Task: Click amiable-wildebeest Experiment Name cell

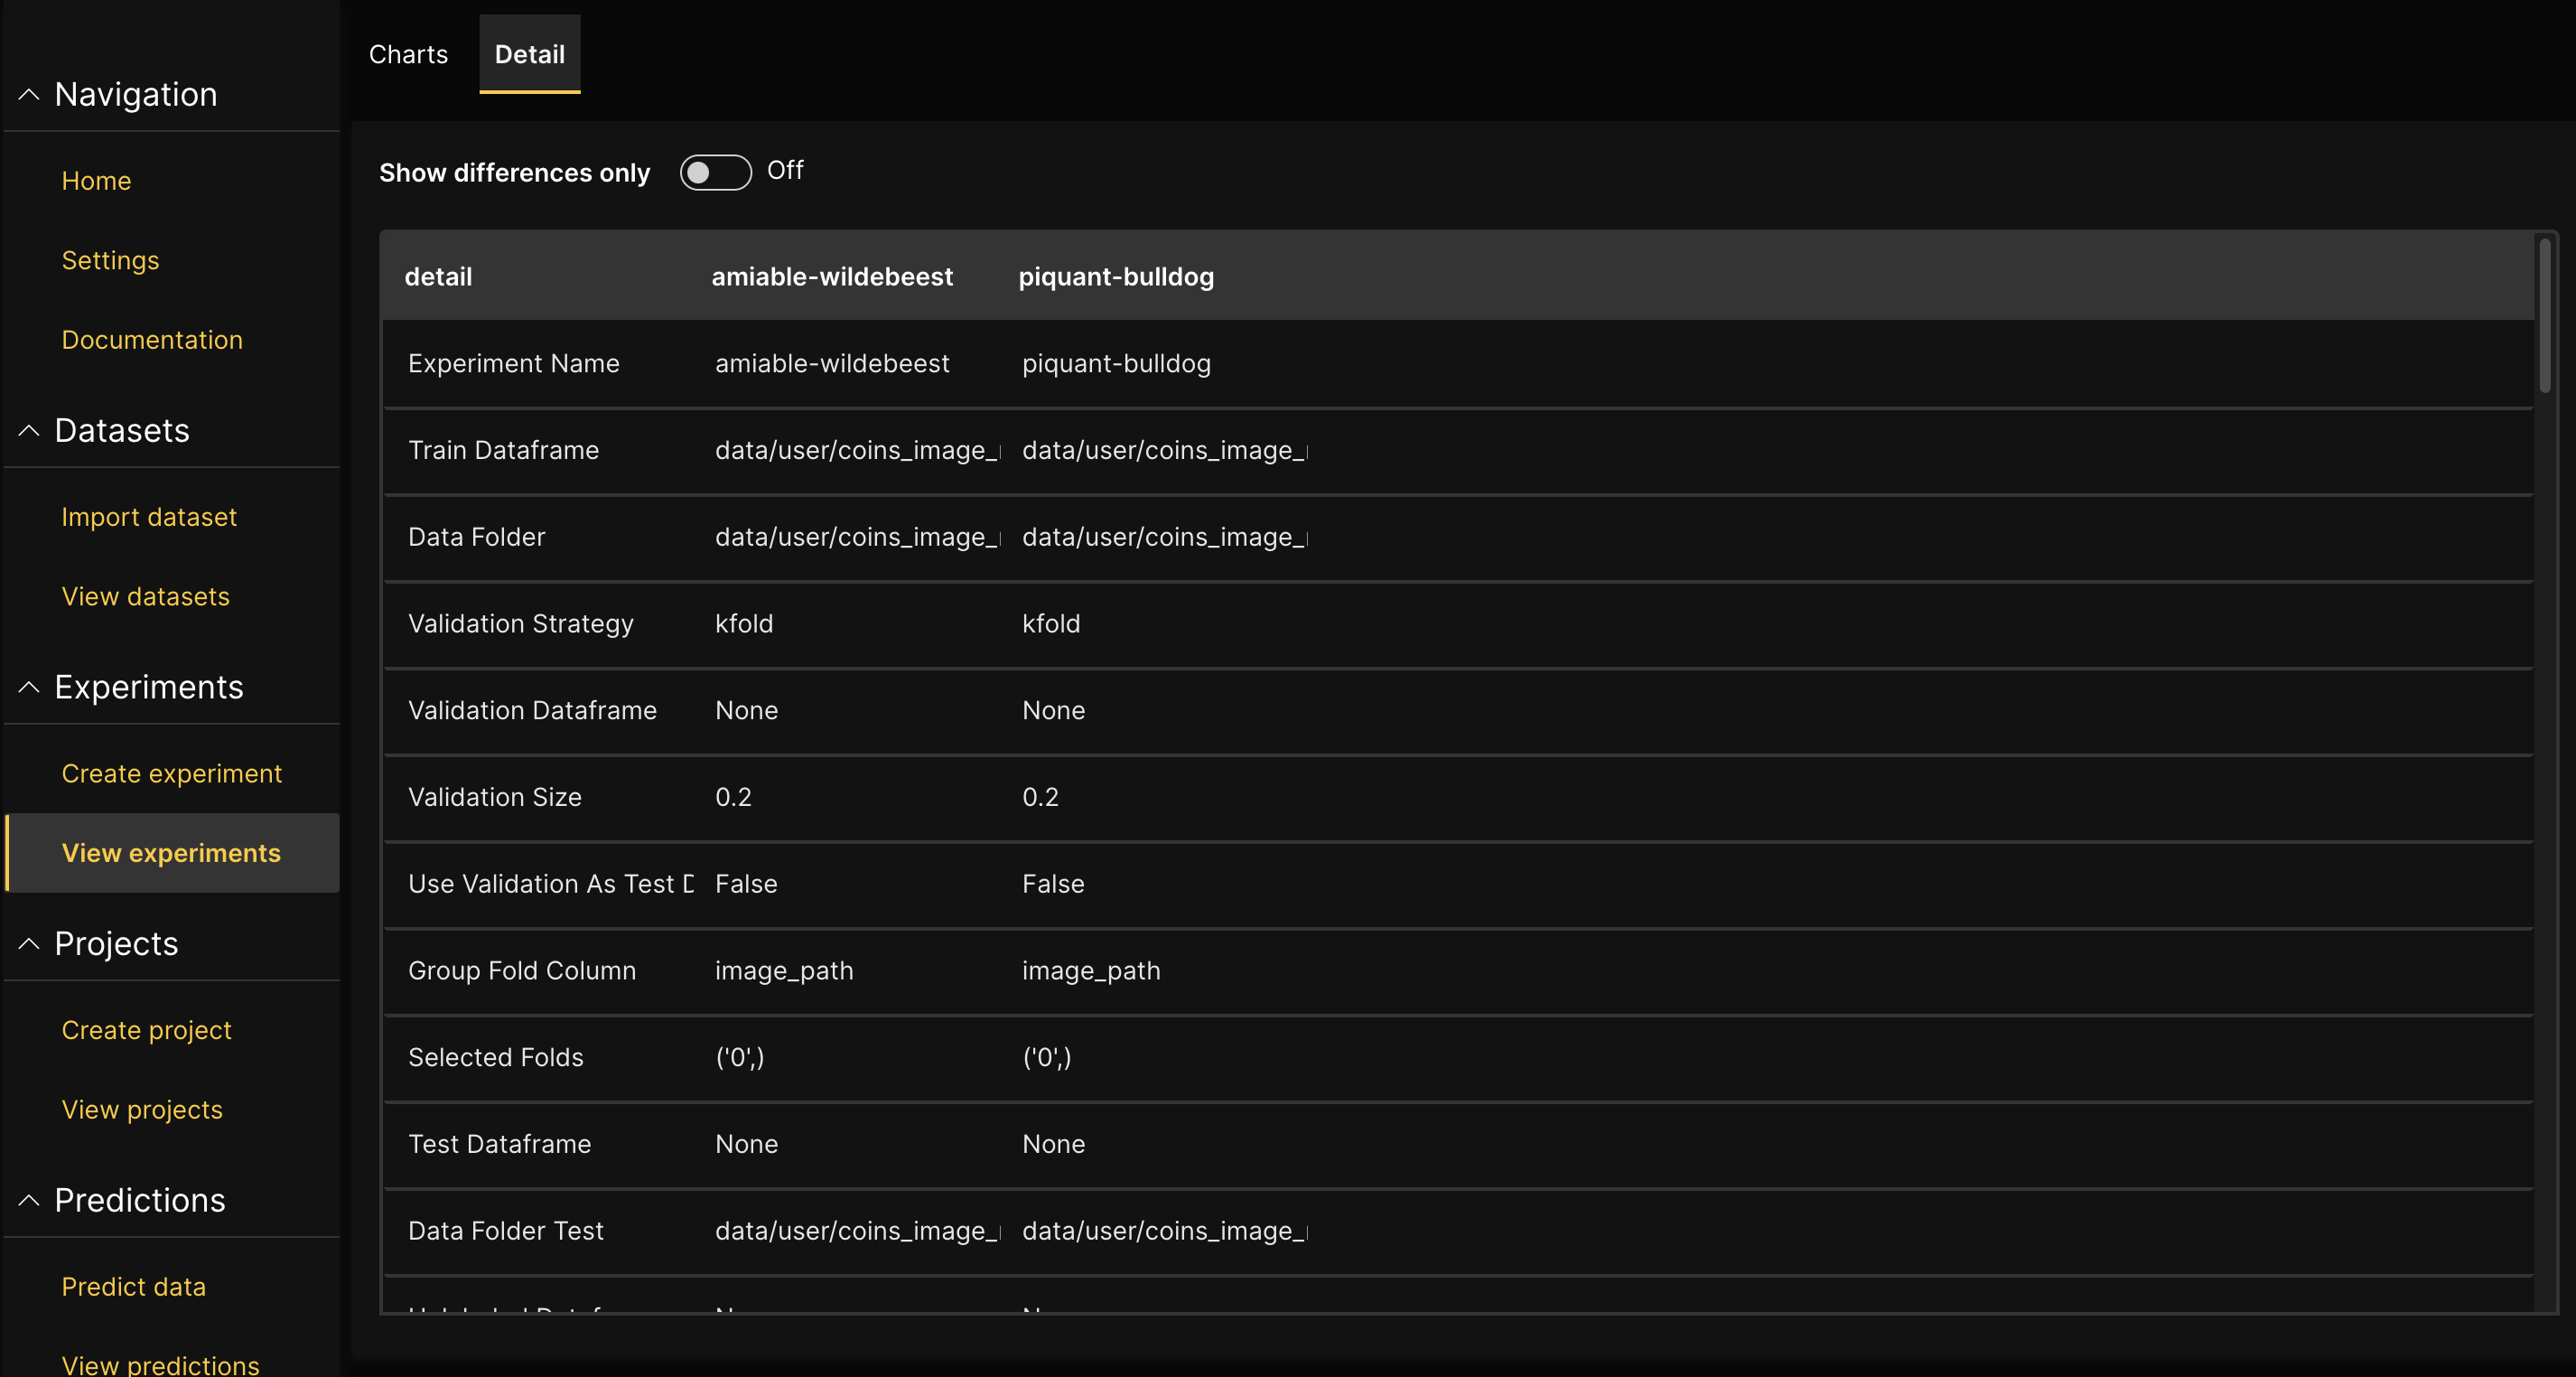Action: (832, 363)
